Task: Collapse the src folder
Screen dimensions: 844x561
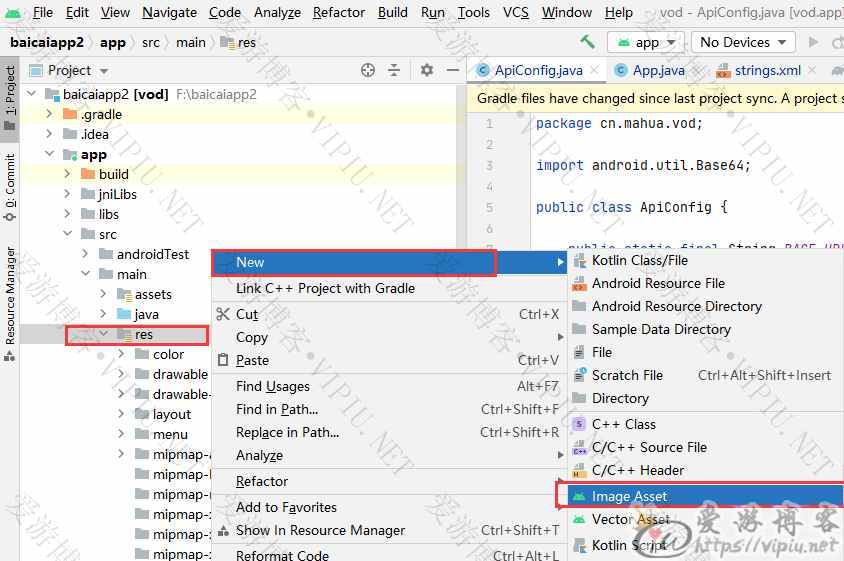Action: click(67, 234)
